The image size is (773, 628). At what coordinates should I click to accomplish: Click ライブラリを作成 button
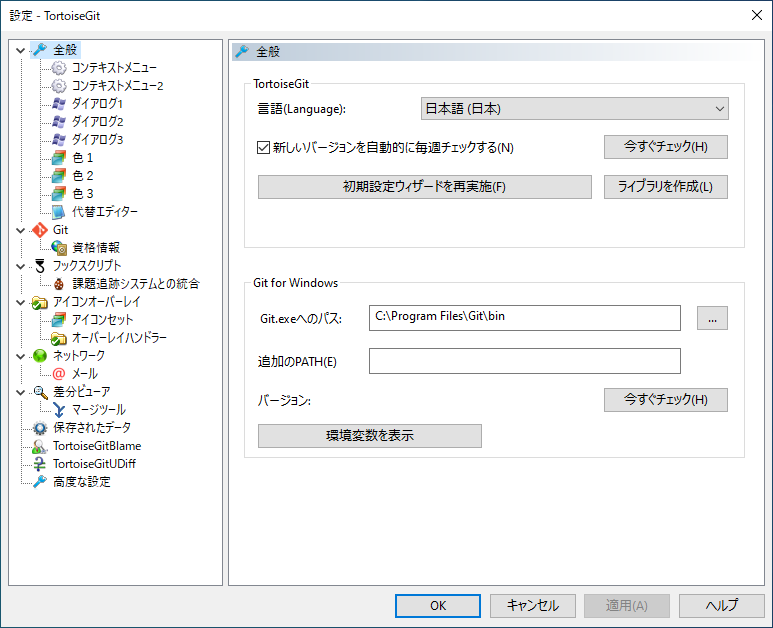tap(666, 187)
